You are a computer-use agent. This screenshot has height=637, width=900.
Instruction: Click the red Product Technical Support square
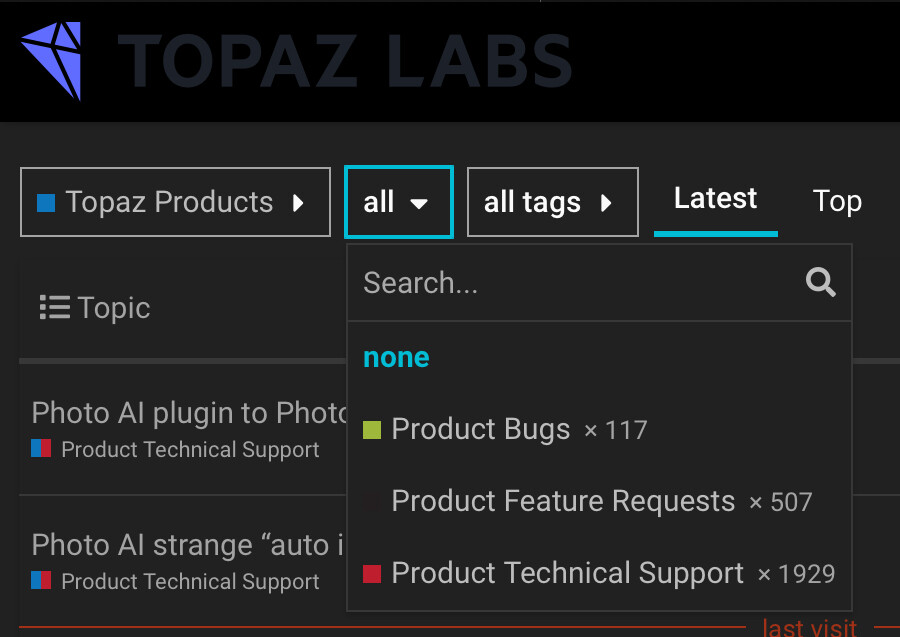372,574
